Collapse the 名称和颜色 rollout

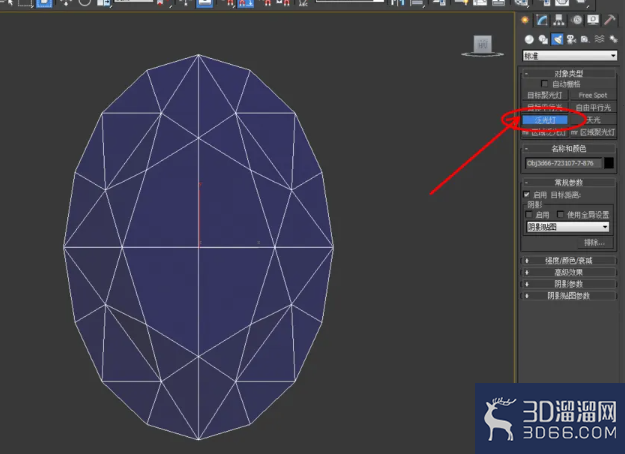[569, 149]
